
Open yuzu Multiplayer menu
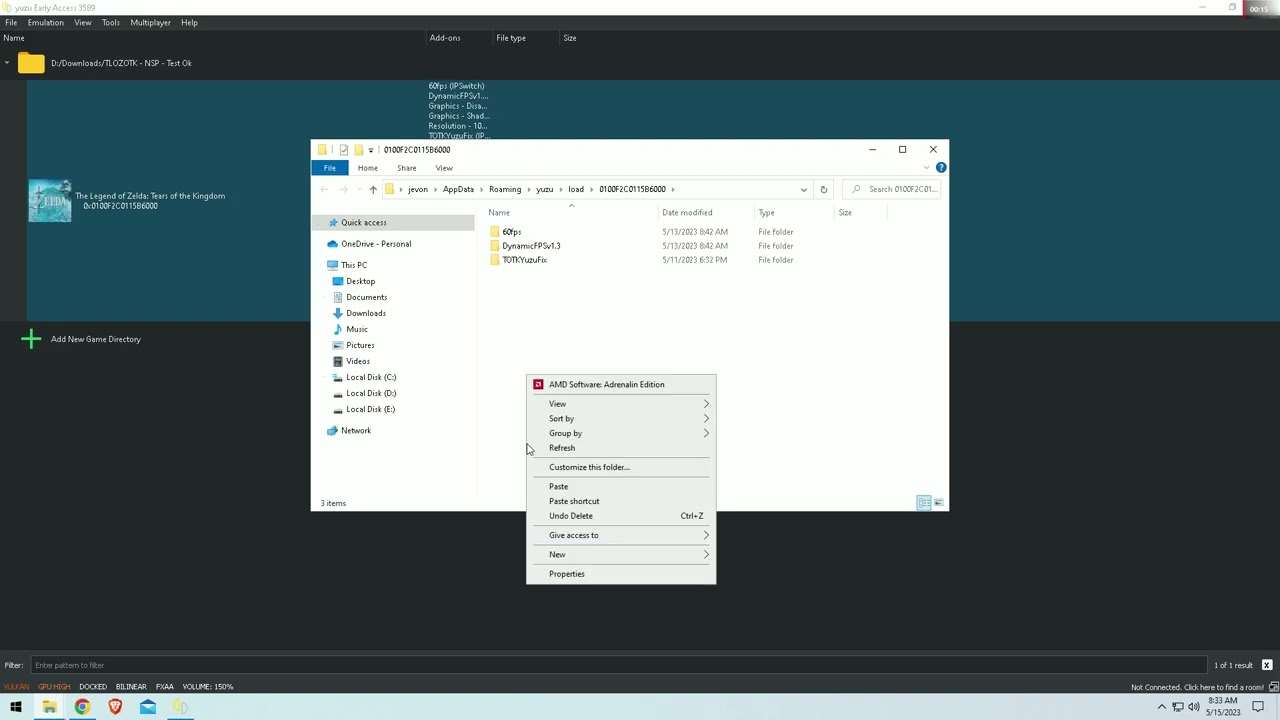(x=150, y=22)
